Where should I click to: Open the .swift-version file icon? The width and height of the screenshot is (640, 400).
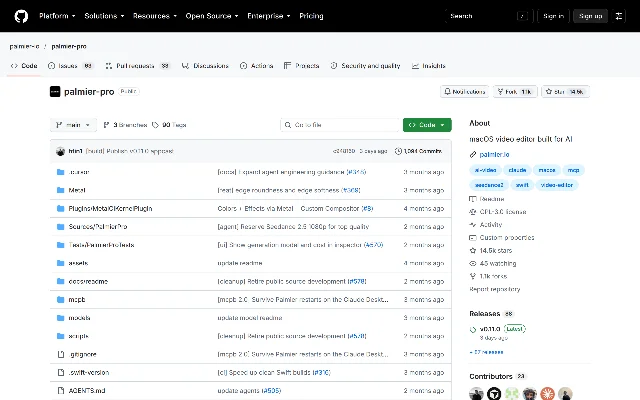[x=61, y=372]
